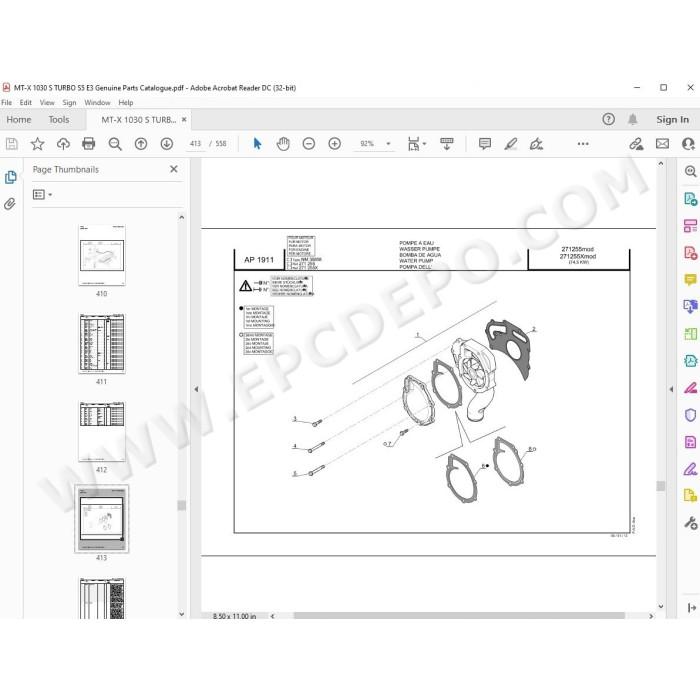Open the View menu
This screenshot has width=700, height=700.
click(47, 102)
